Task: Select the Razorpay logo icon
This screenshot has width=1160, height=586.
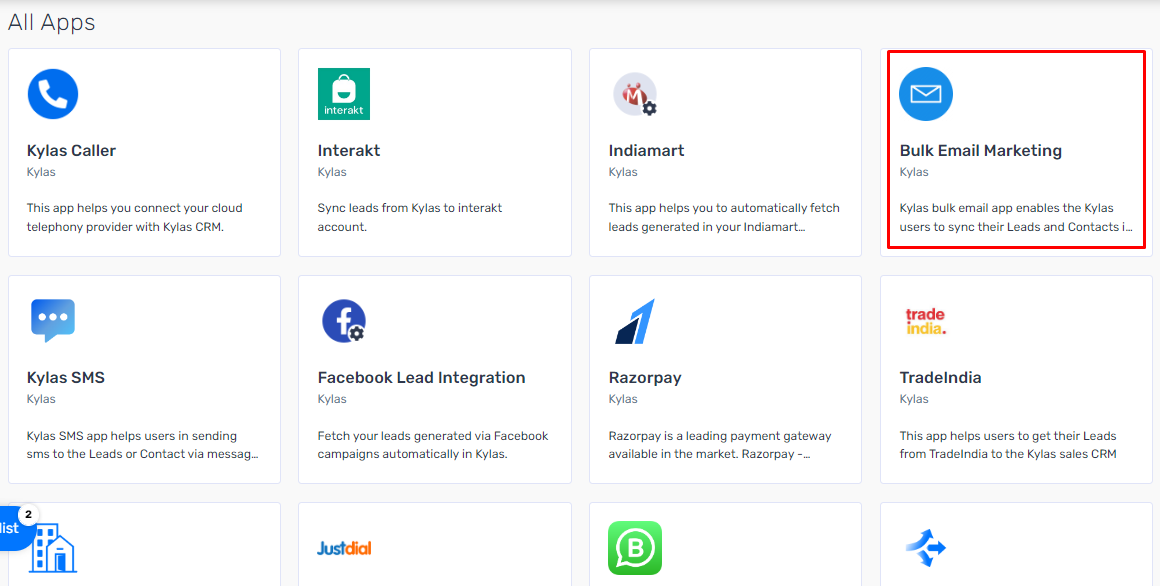Action: pos(635,321)
